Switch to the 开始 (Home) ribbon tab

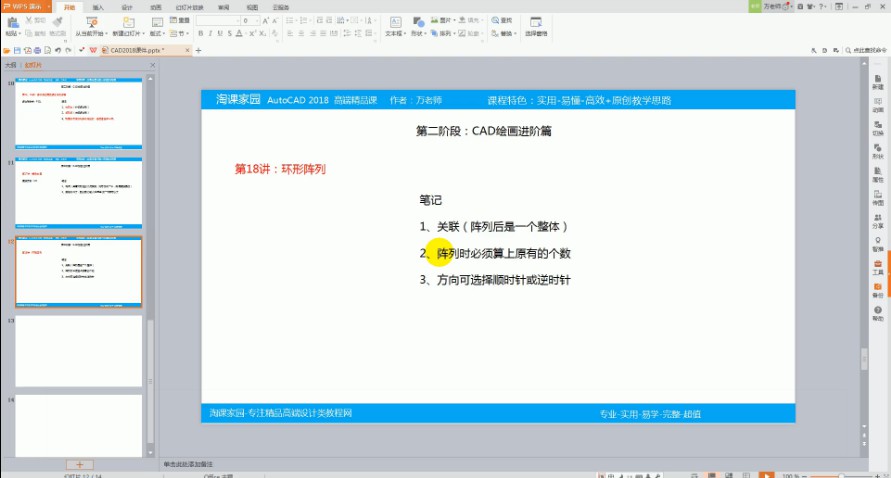(69, 7)
